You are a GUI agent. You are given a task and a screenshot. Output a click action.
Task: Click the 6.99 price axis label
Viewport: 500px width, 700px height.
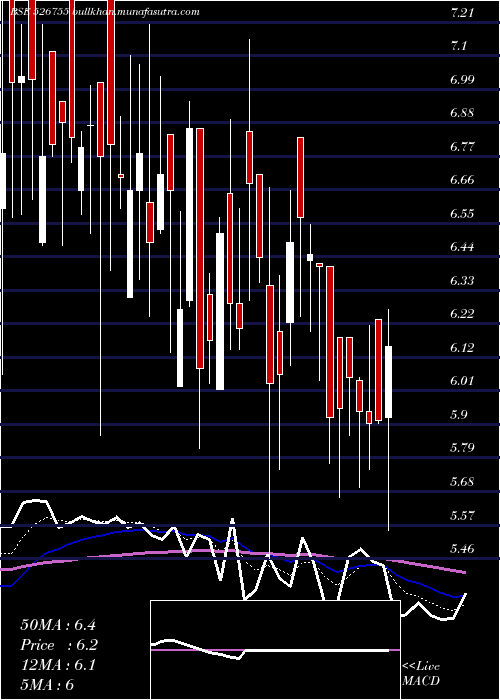pyautogui.click(x=462, y=79)
